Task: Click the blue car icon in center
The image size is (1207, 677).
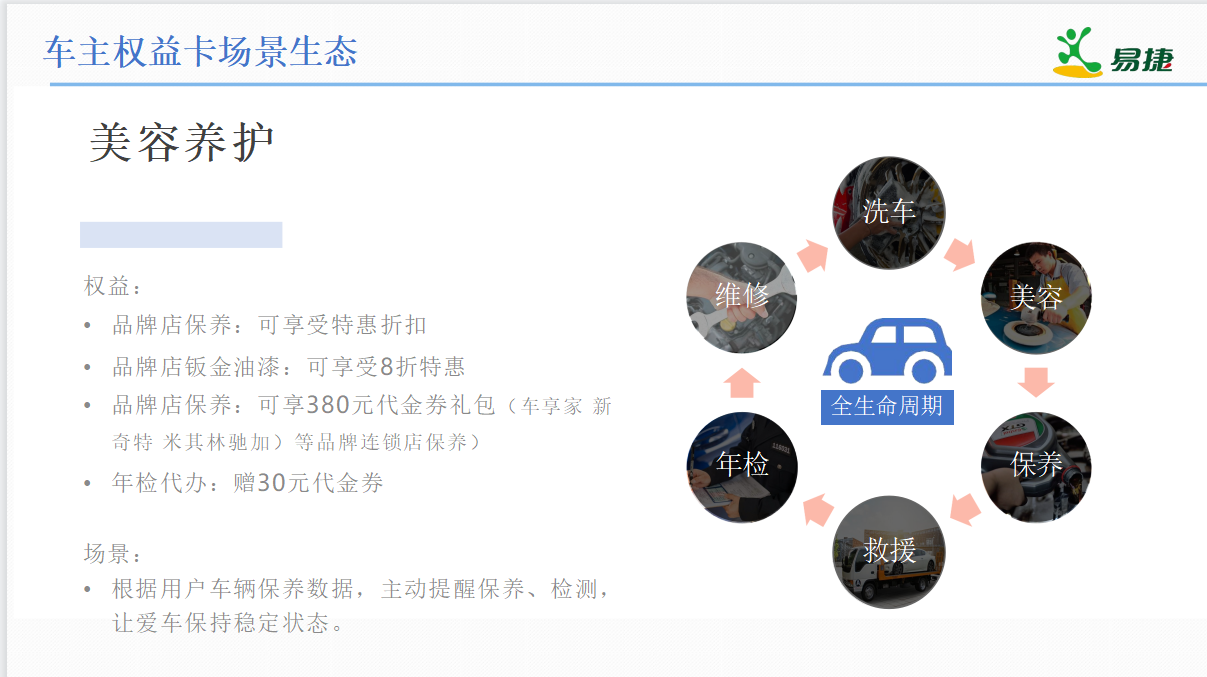Action: click(887, 351)
